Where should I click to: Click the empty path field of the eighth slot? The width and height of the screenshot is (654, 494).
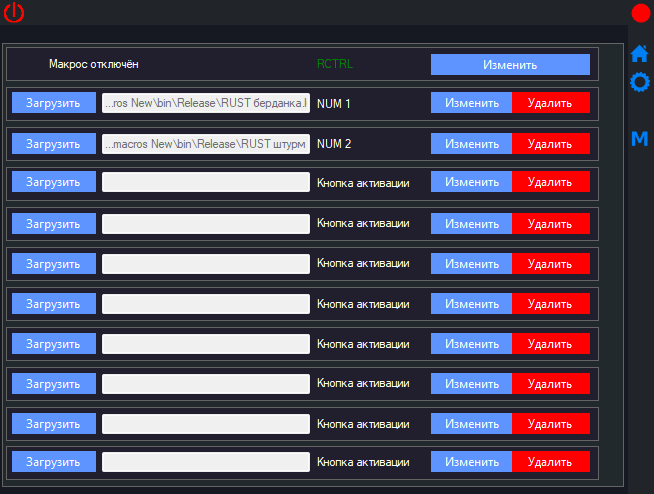click(206, 384)
